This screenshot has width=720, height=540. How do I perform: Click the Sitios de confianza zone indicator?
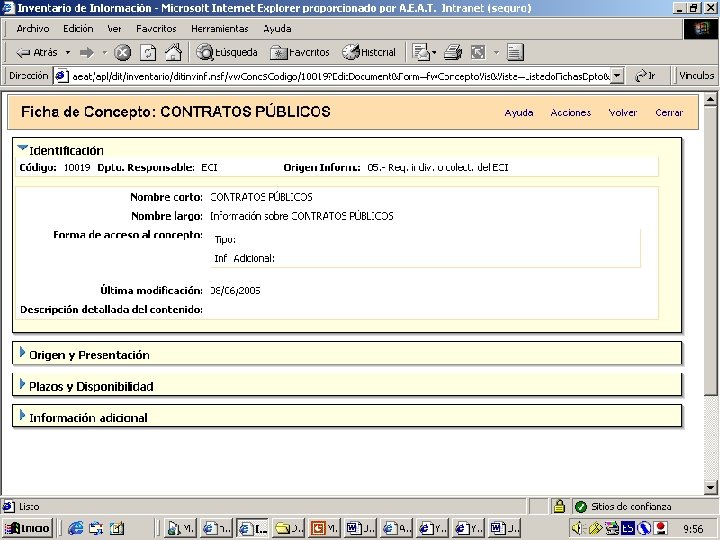(x=624, y=506)
